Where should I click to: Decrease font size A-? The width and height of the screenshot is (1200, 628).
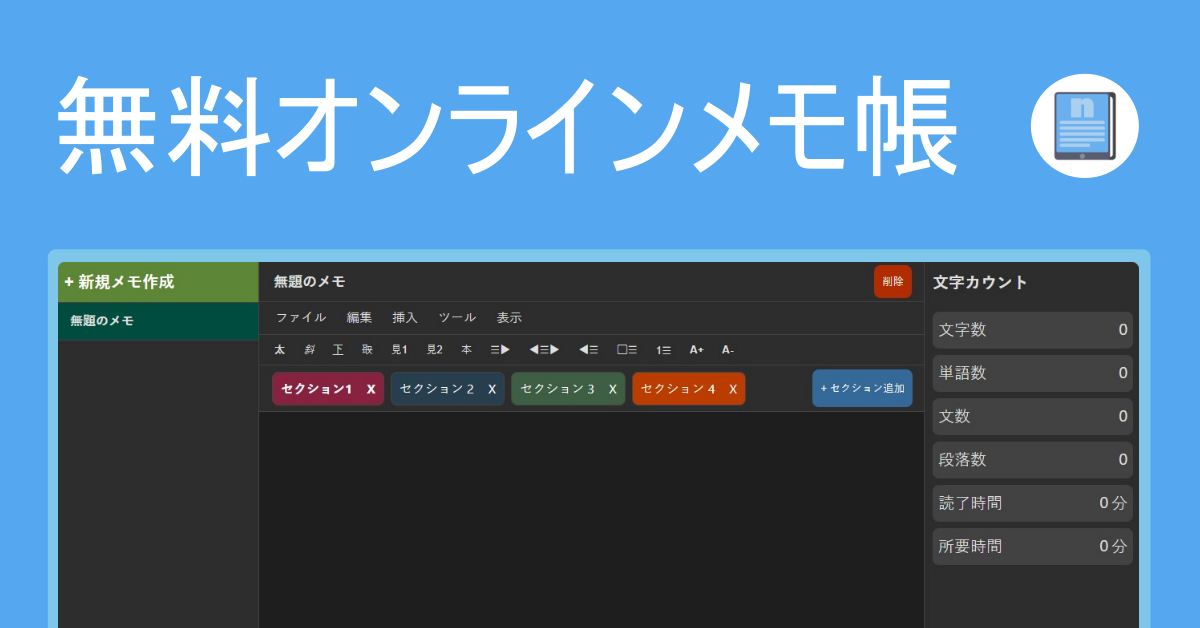(x=728, y=350)
